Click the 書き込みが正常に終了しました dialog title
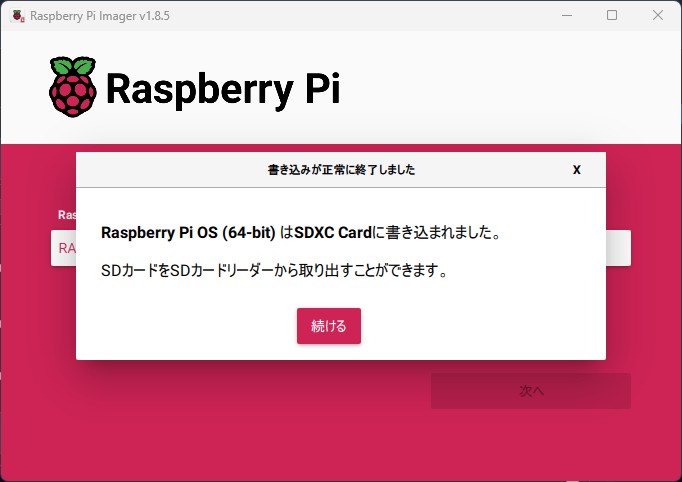This screenshot has width=682, height=482. [x=341, y=170]
